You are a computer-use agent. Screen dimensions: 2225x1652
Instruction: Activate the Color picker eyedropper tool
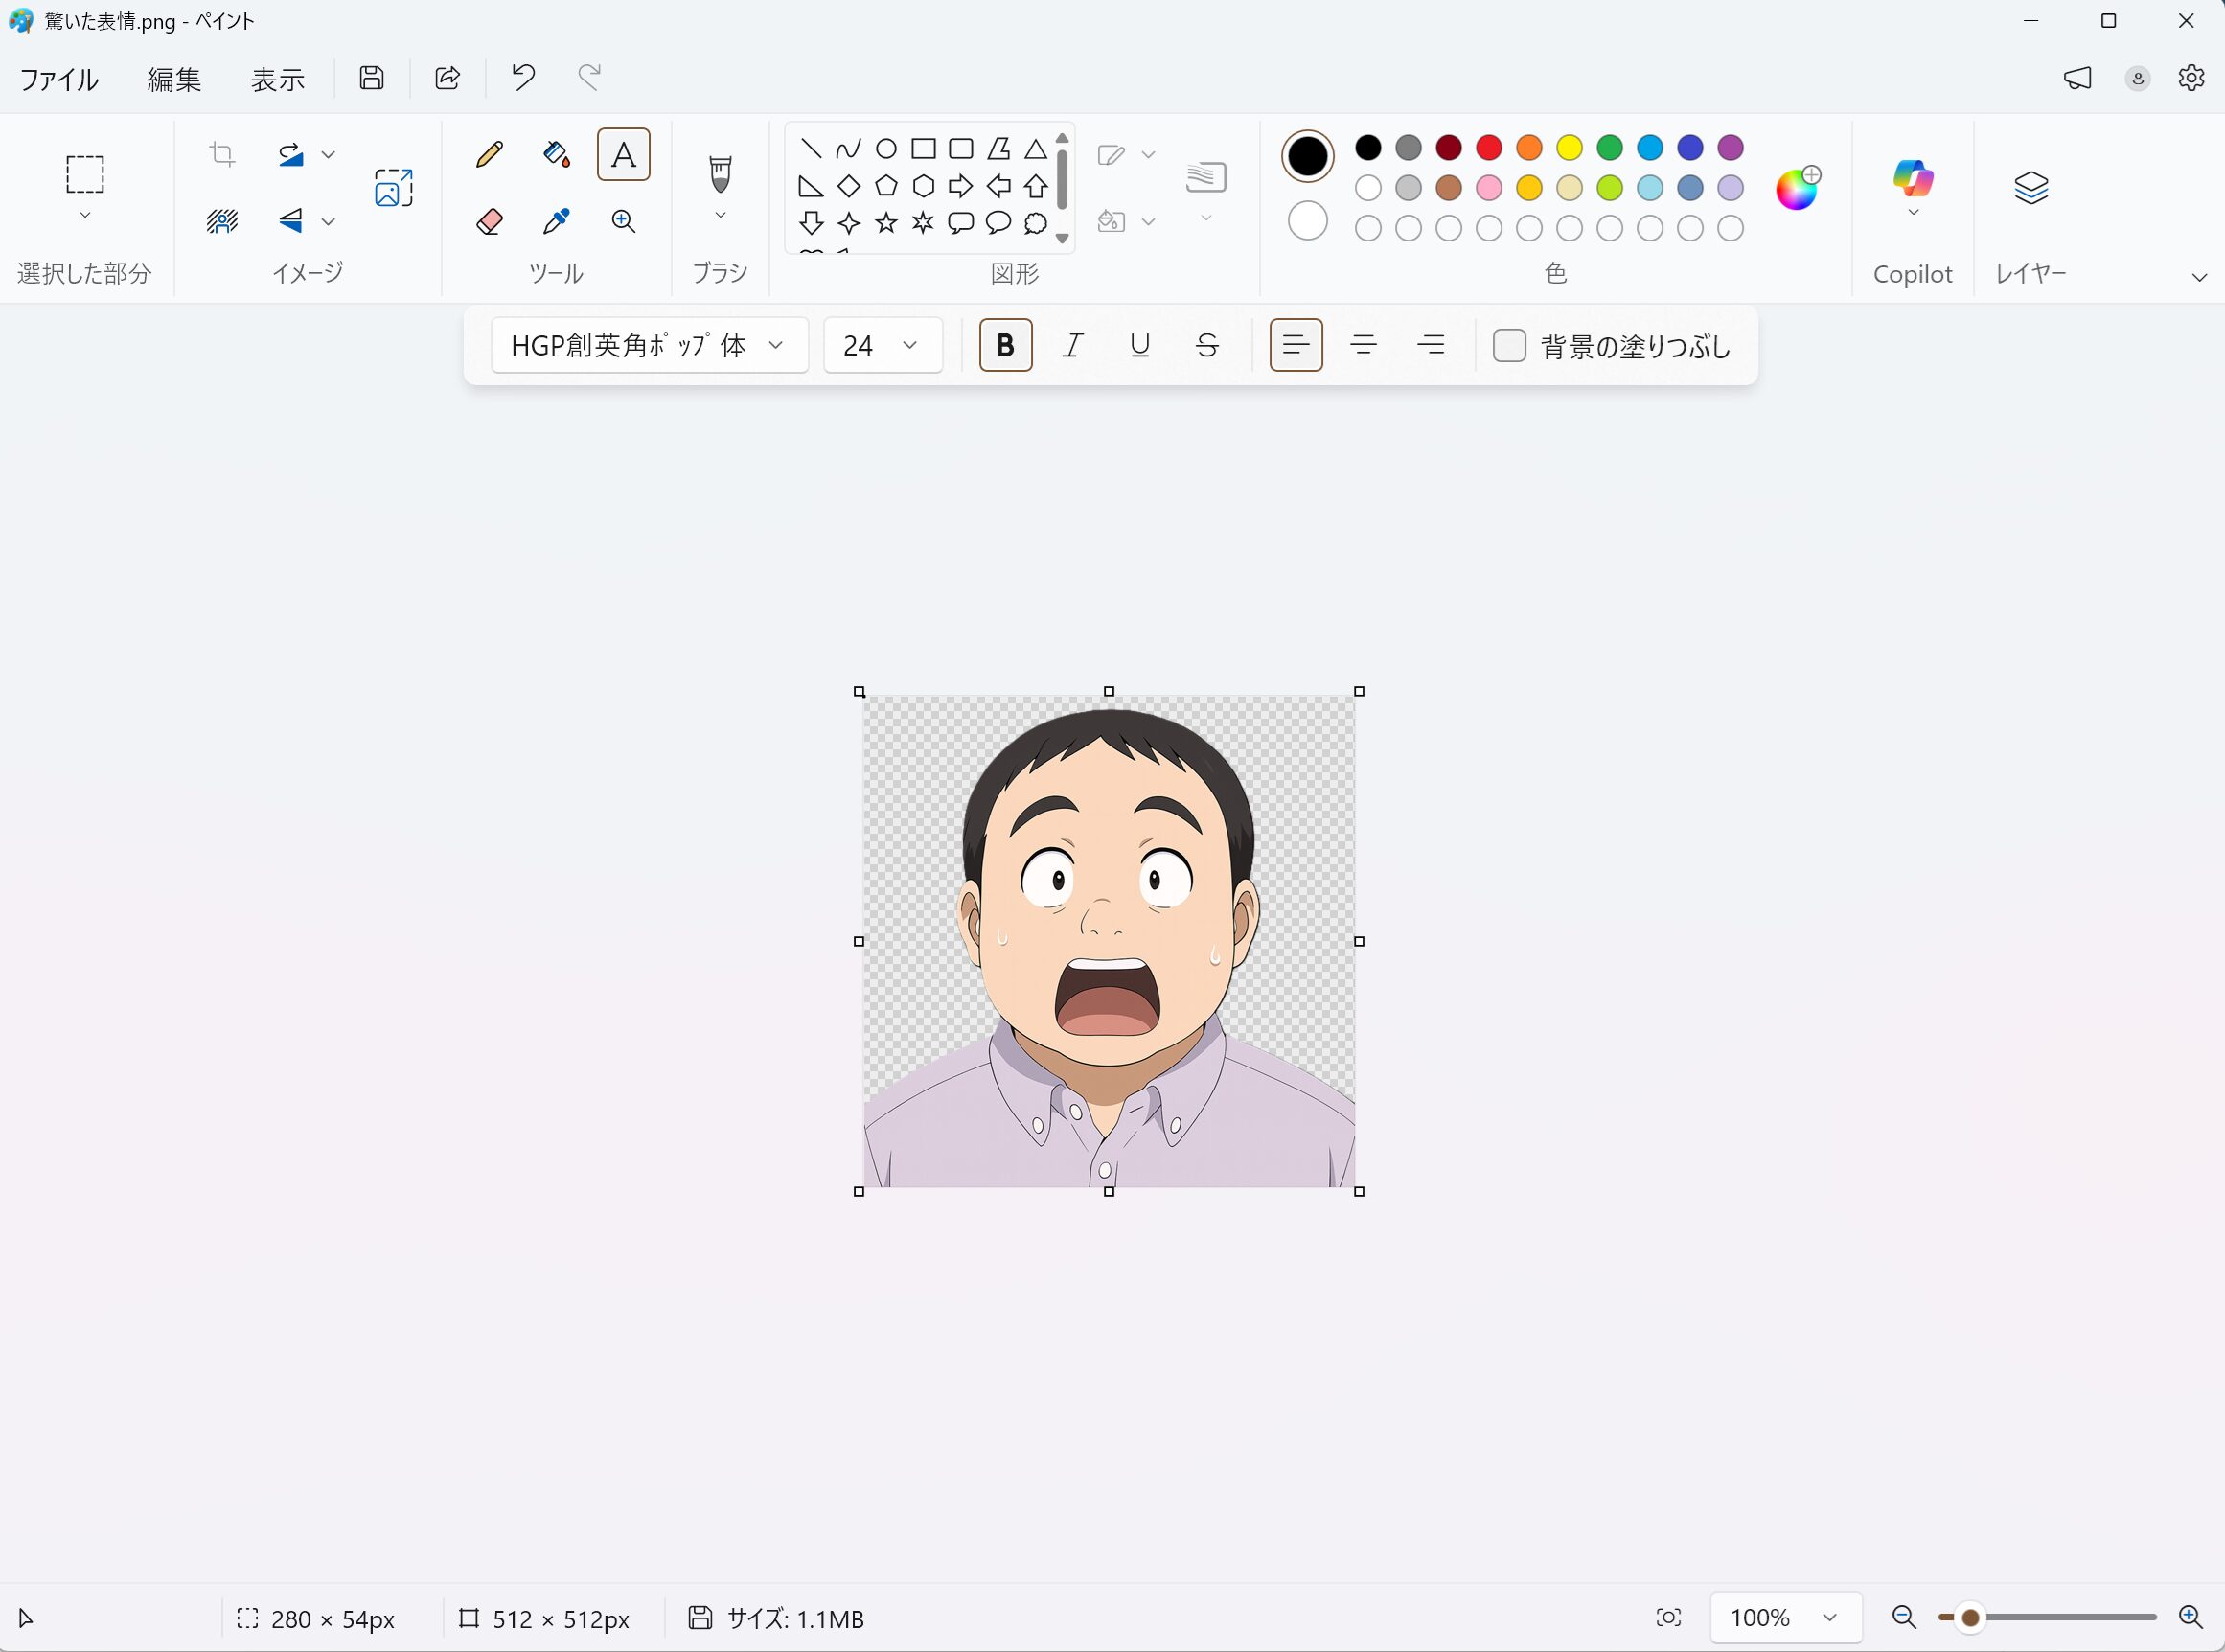pos(556,221)
